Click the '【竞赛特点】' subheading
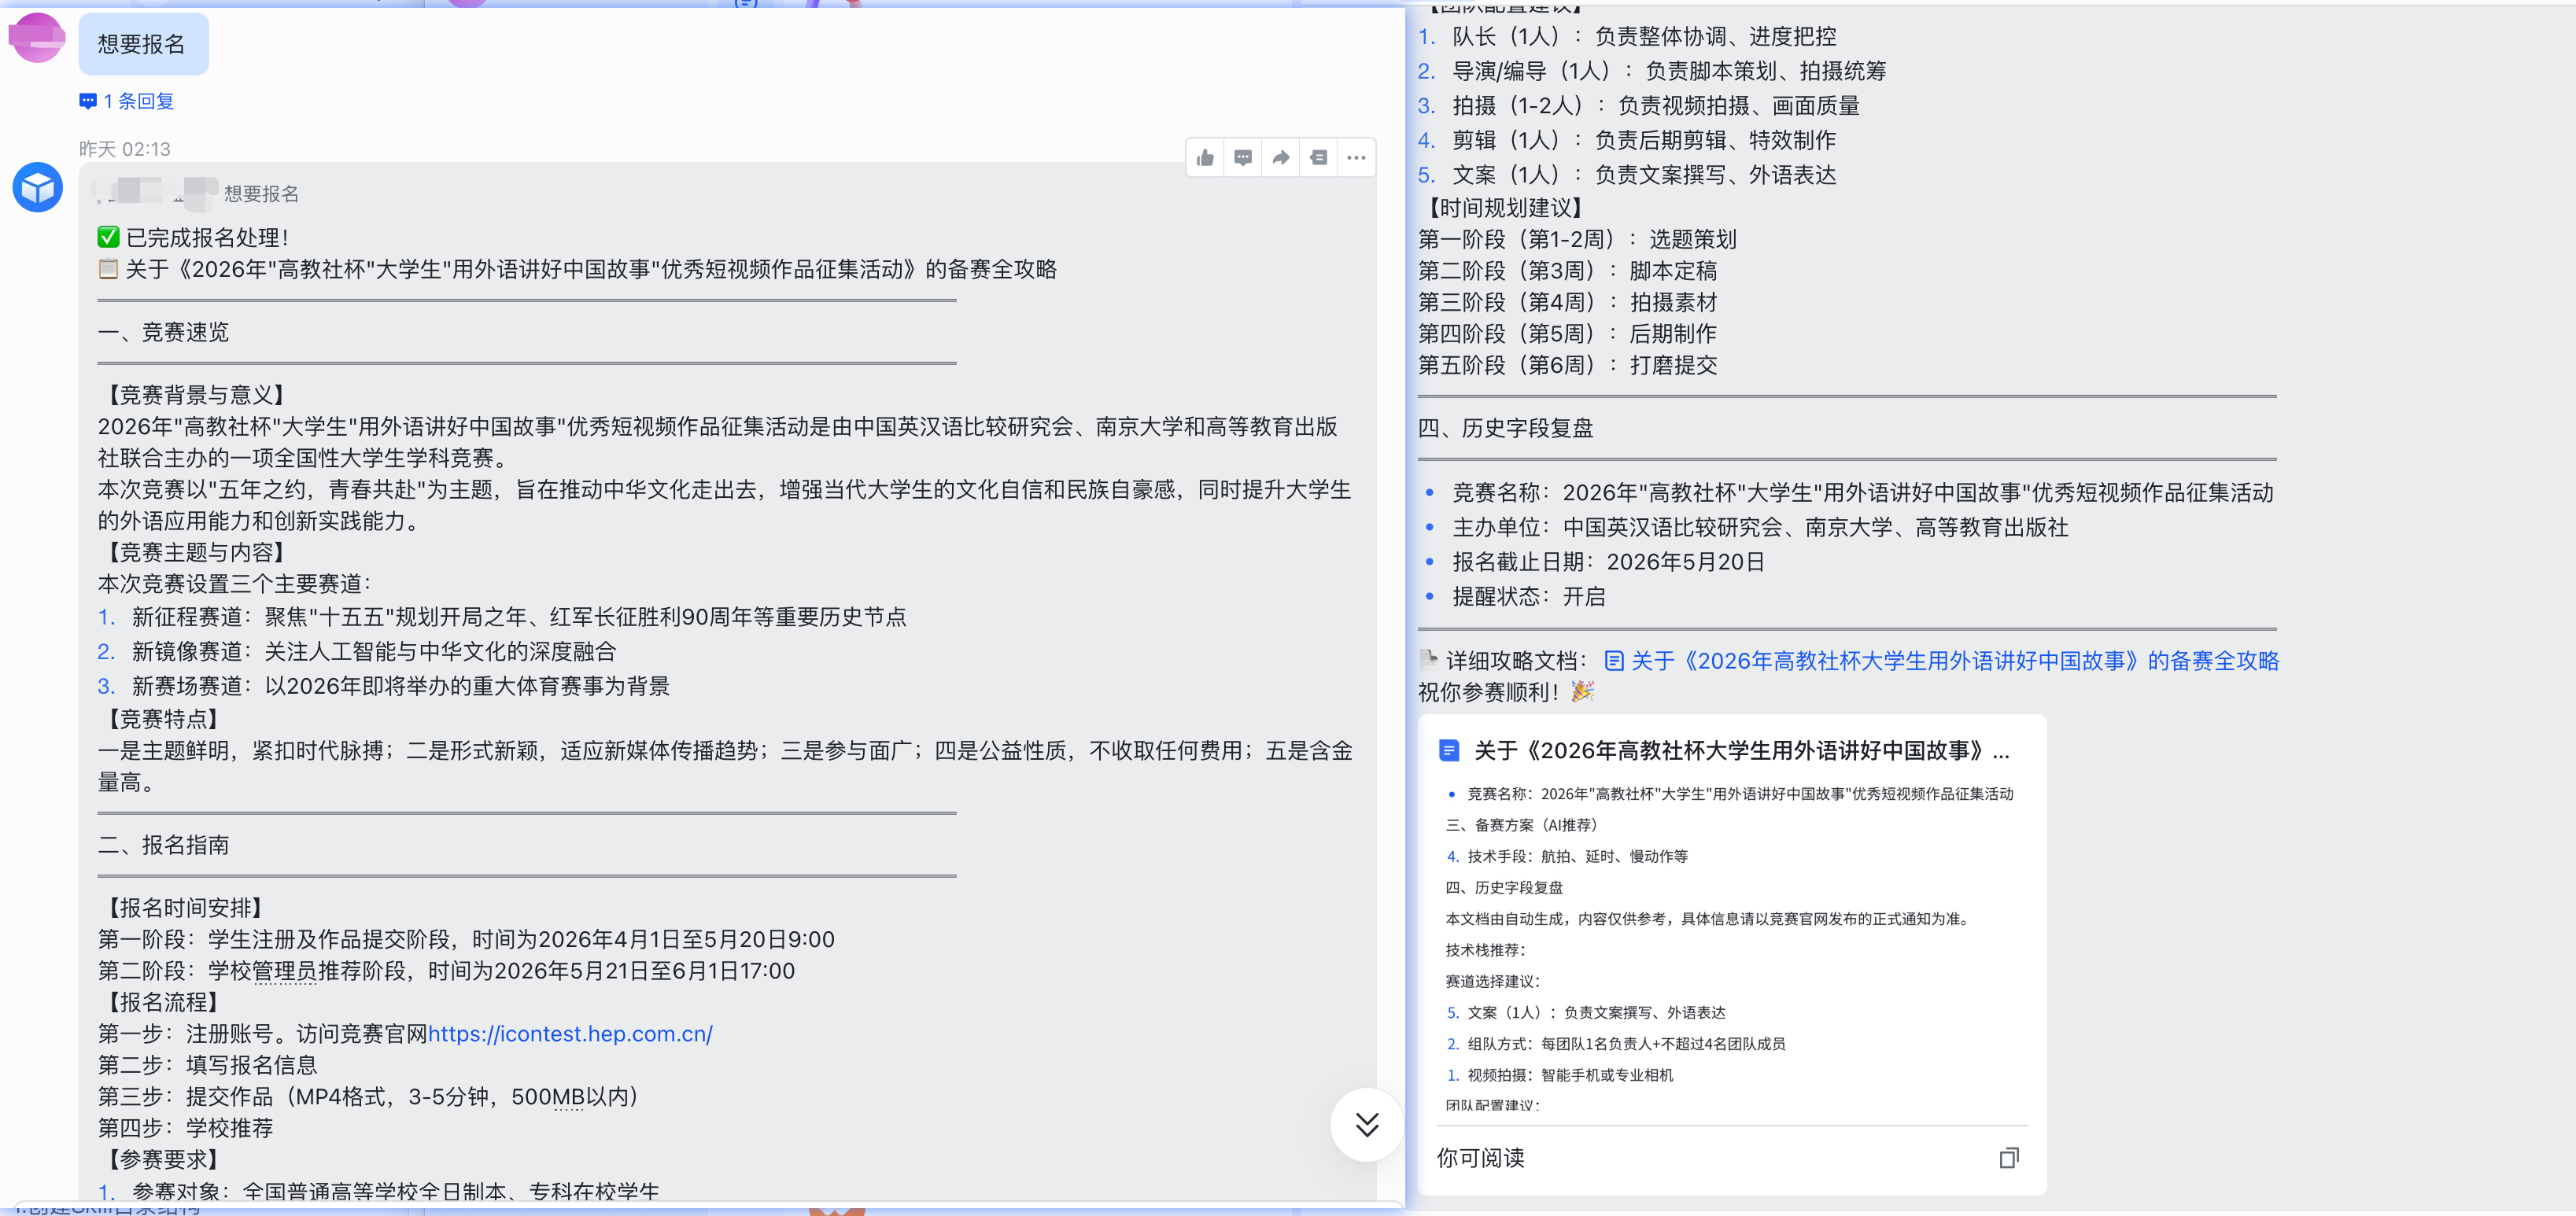Screen dimensions: 2576x1216 click(x=164, y=719)
